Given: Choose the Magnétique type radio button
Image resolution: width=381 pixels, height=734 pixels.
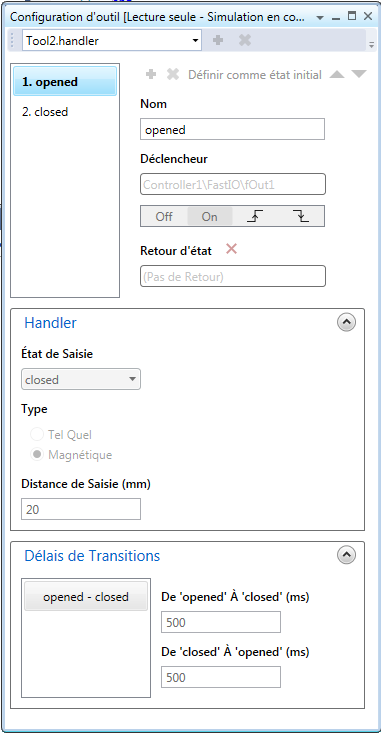Looking at the screenshot, I should (x=37, y=455).
